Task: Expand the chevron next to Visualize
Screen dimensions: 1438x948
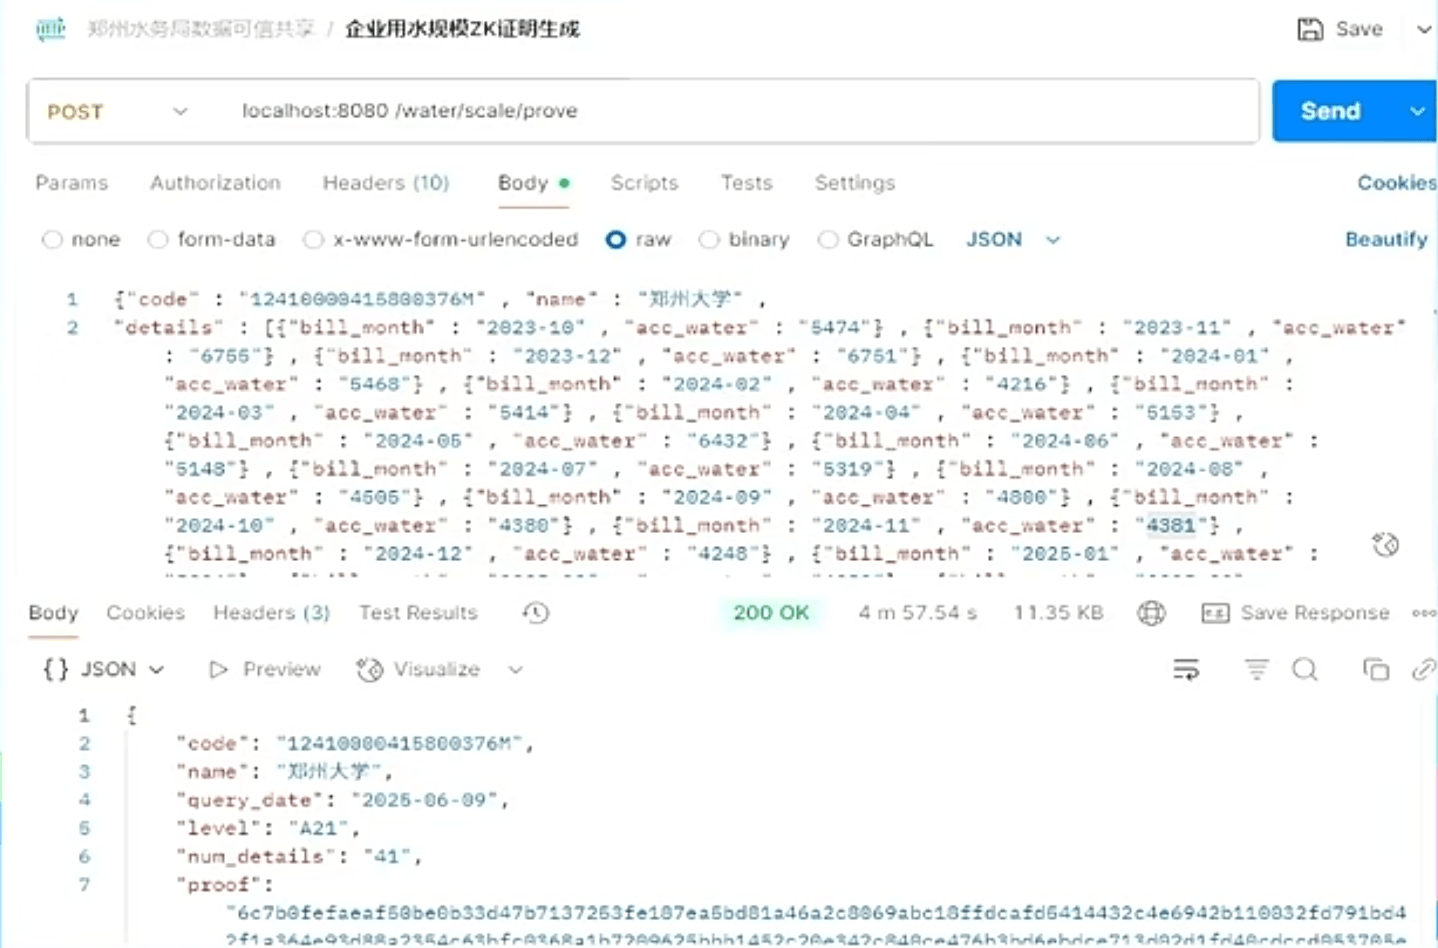Action: (x=515, y=669)
